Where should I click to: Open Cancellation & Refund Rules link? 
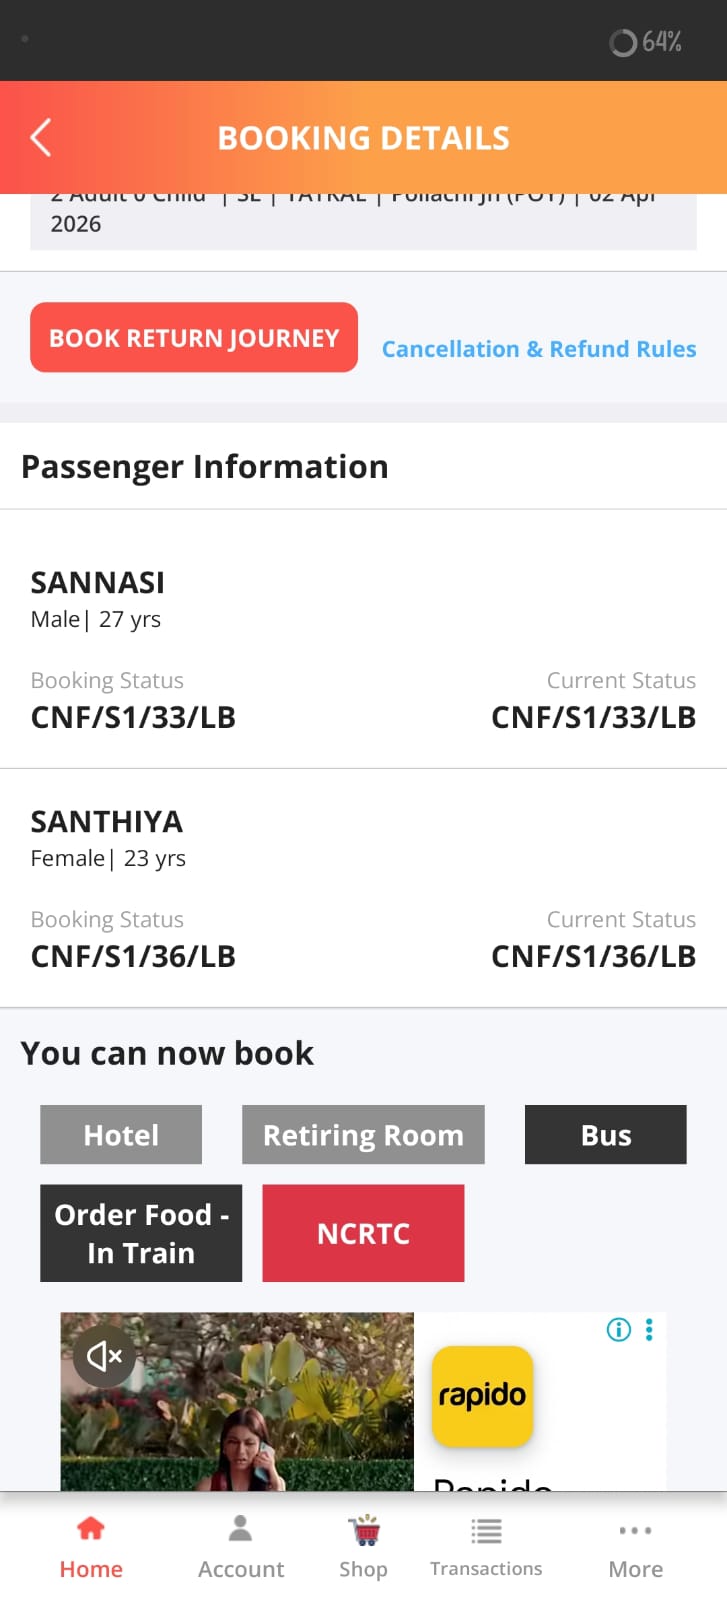539,349
